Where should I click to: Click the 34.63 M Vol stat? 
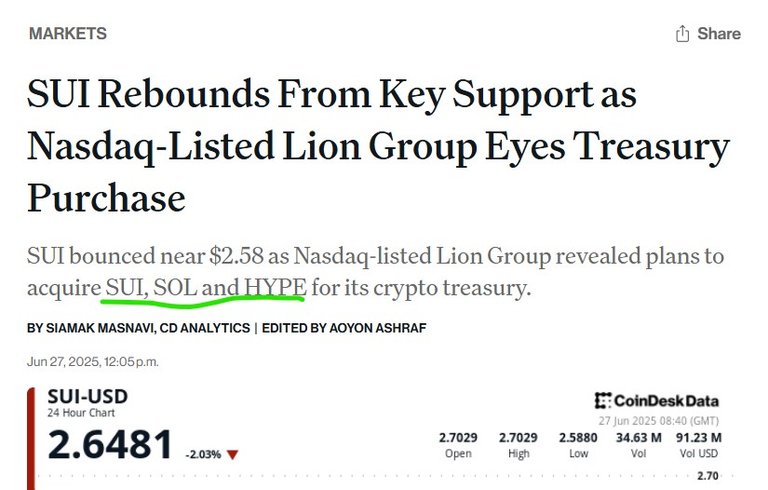pos(638,445)
